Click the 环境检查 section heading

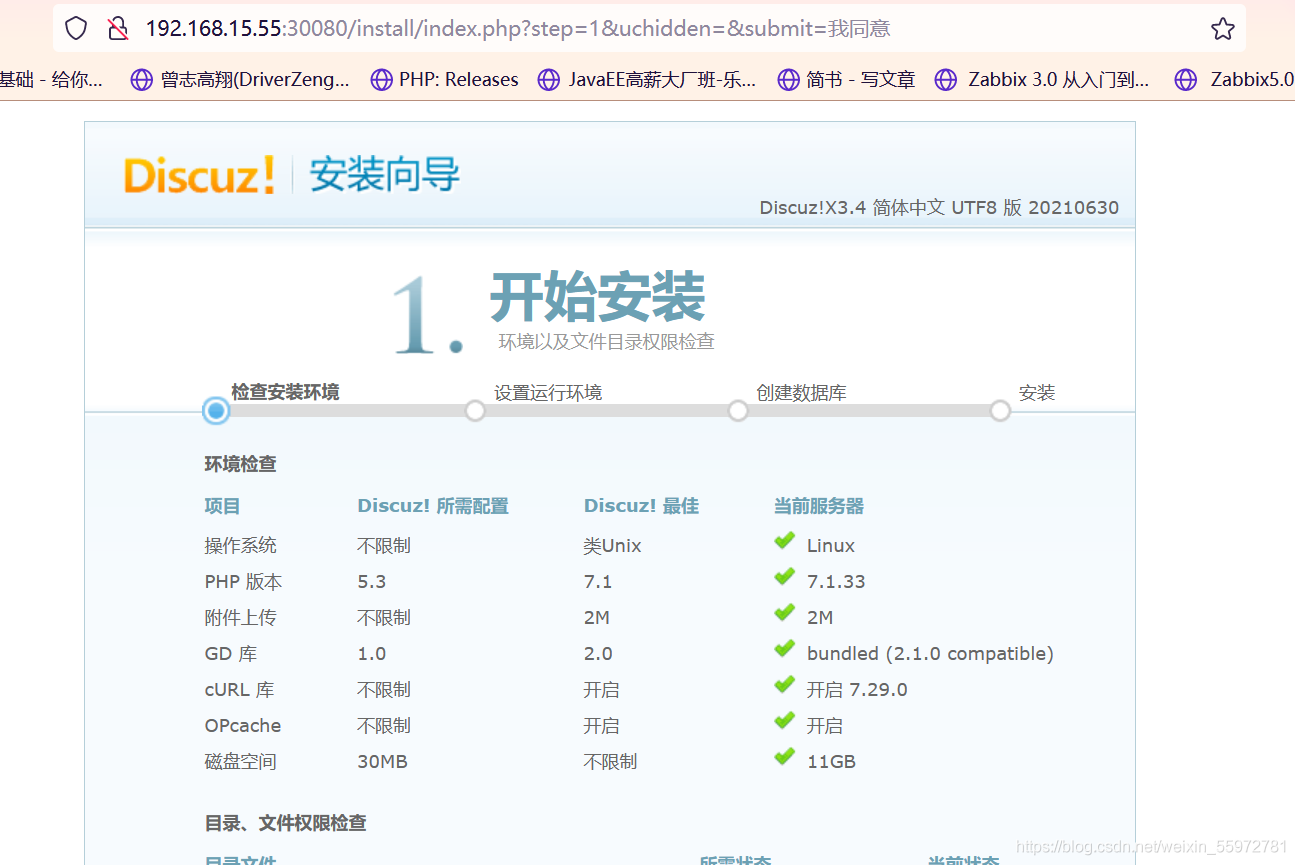click(240, 464)
